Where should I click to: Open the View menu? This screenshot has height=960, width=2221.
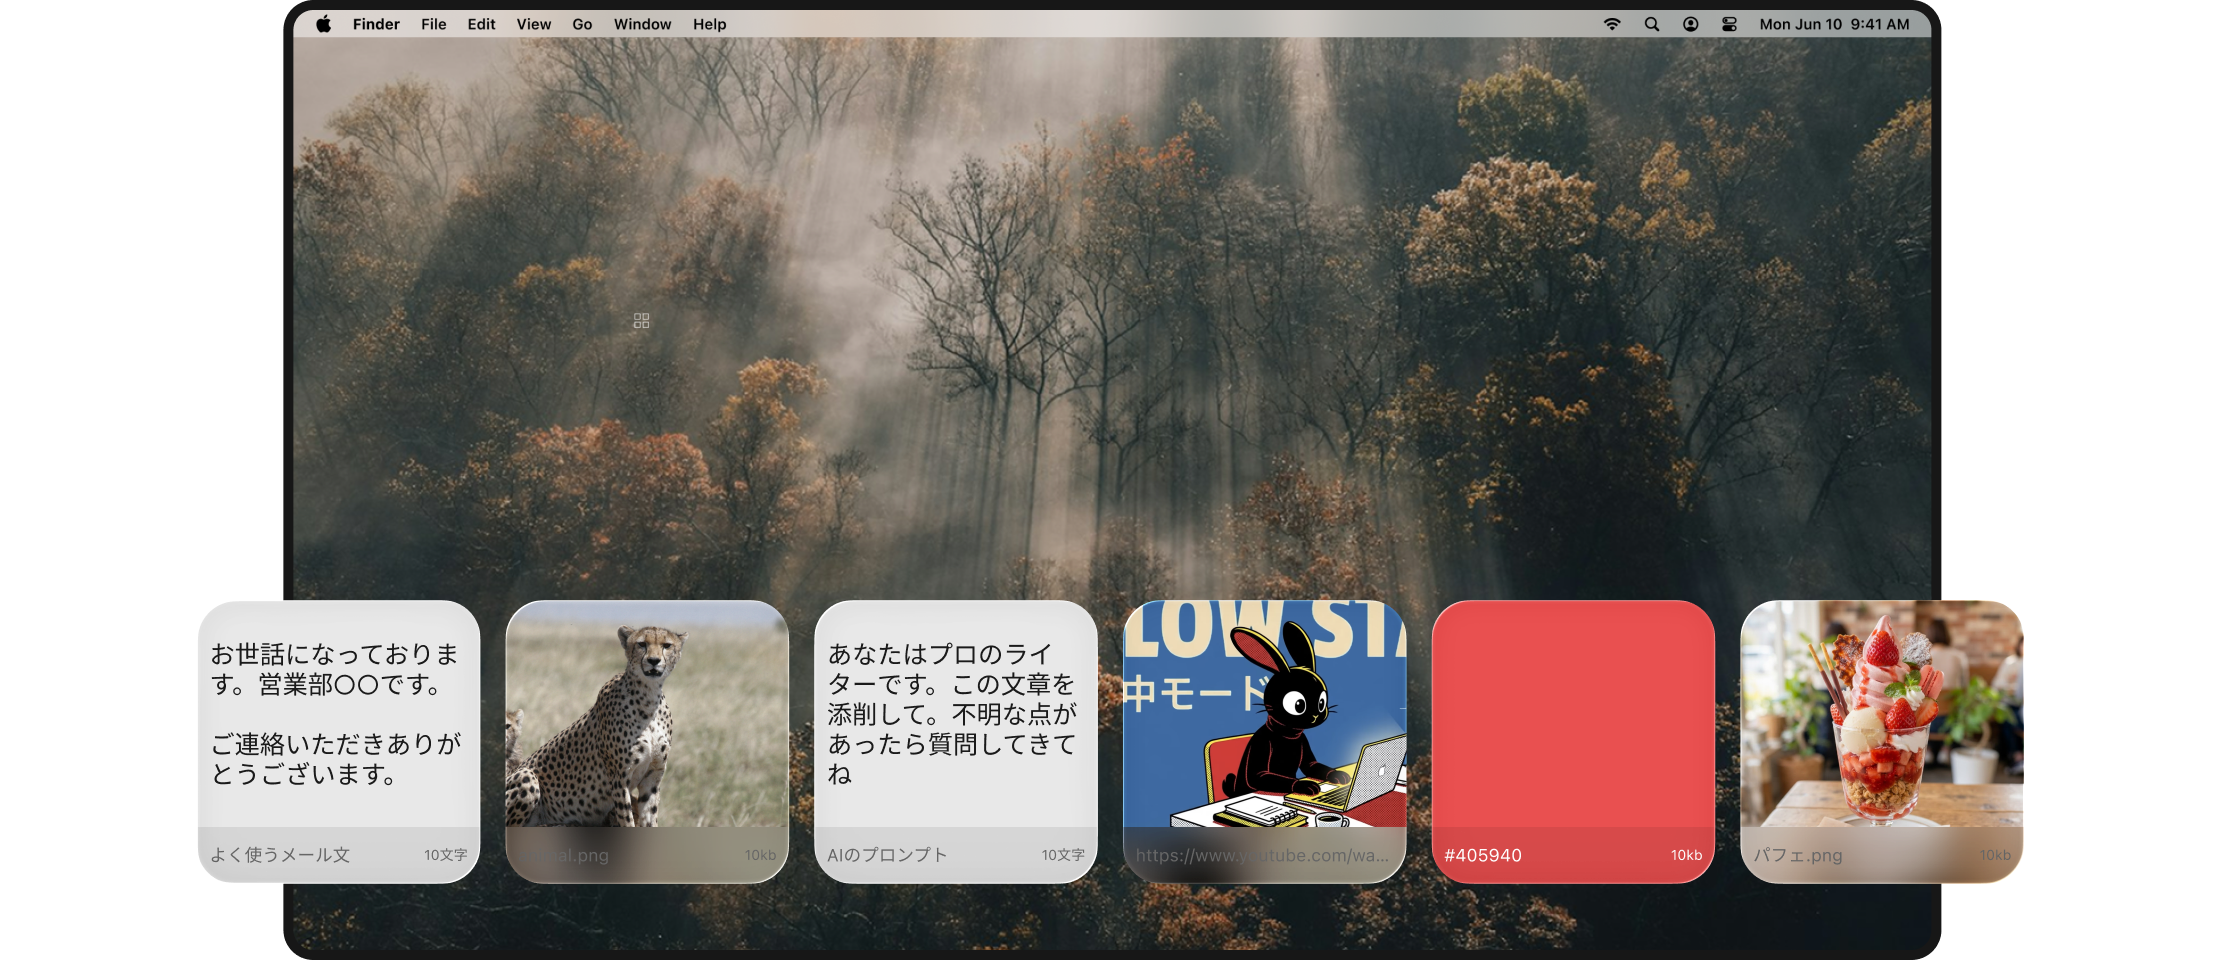[533, 24]
